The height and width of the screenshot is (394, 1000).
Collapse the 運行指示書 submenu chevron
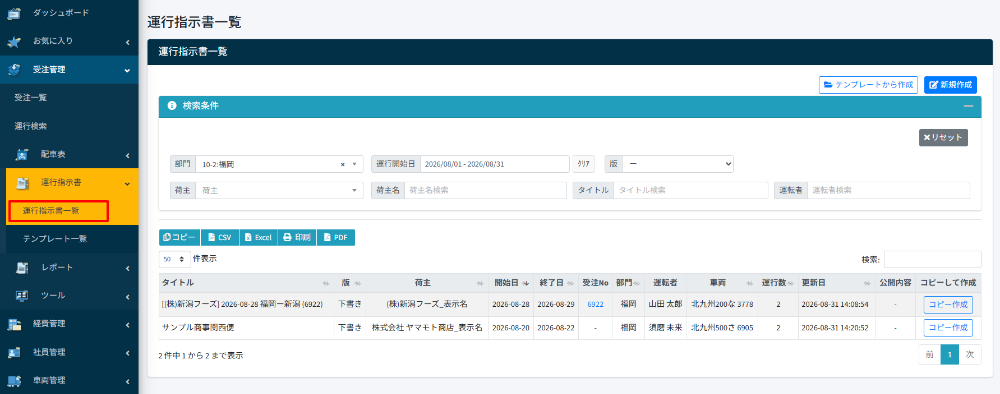[x=127, y=184]
